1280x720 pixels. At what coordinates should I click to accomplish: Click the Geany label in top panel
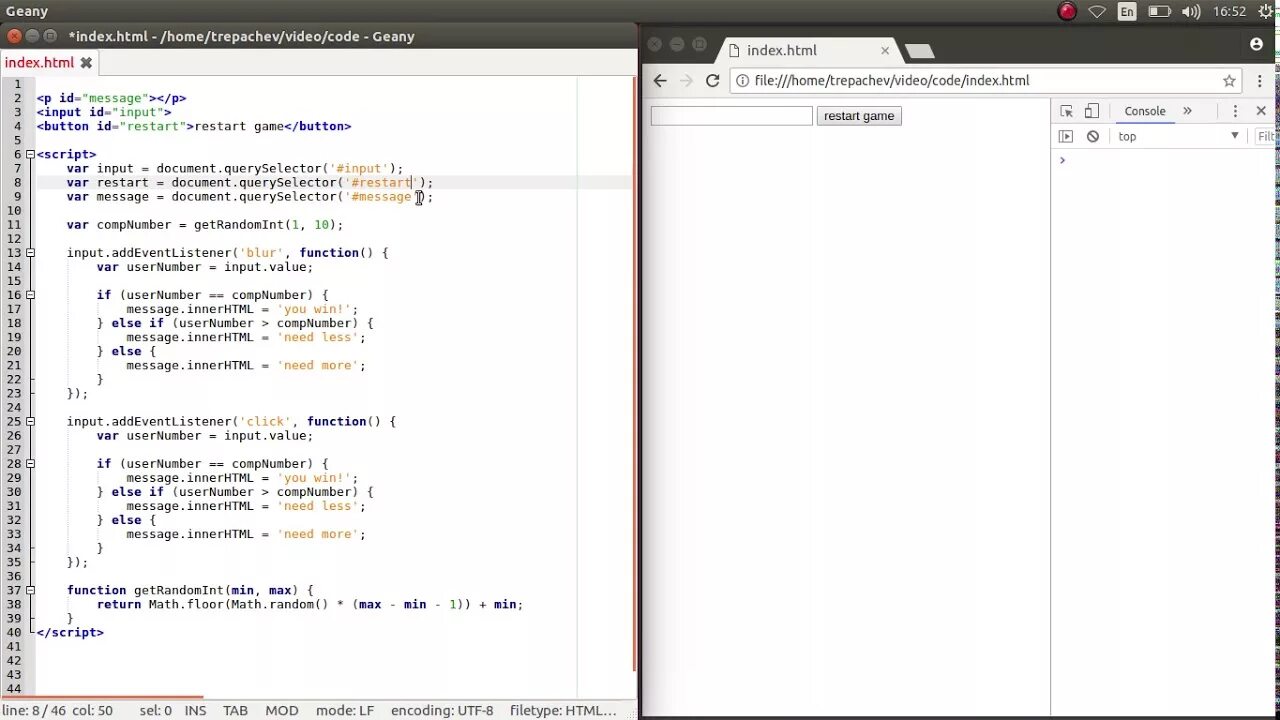tap(27, 11)
